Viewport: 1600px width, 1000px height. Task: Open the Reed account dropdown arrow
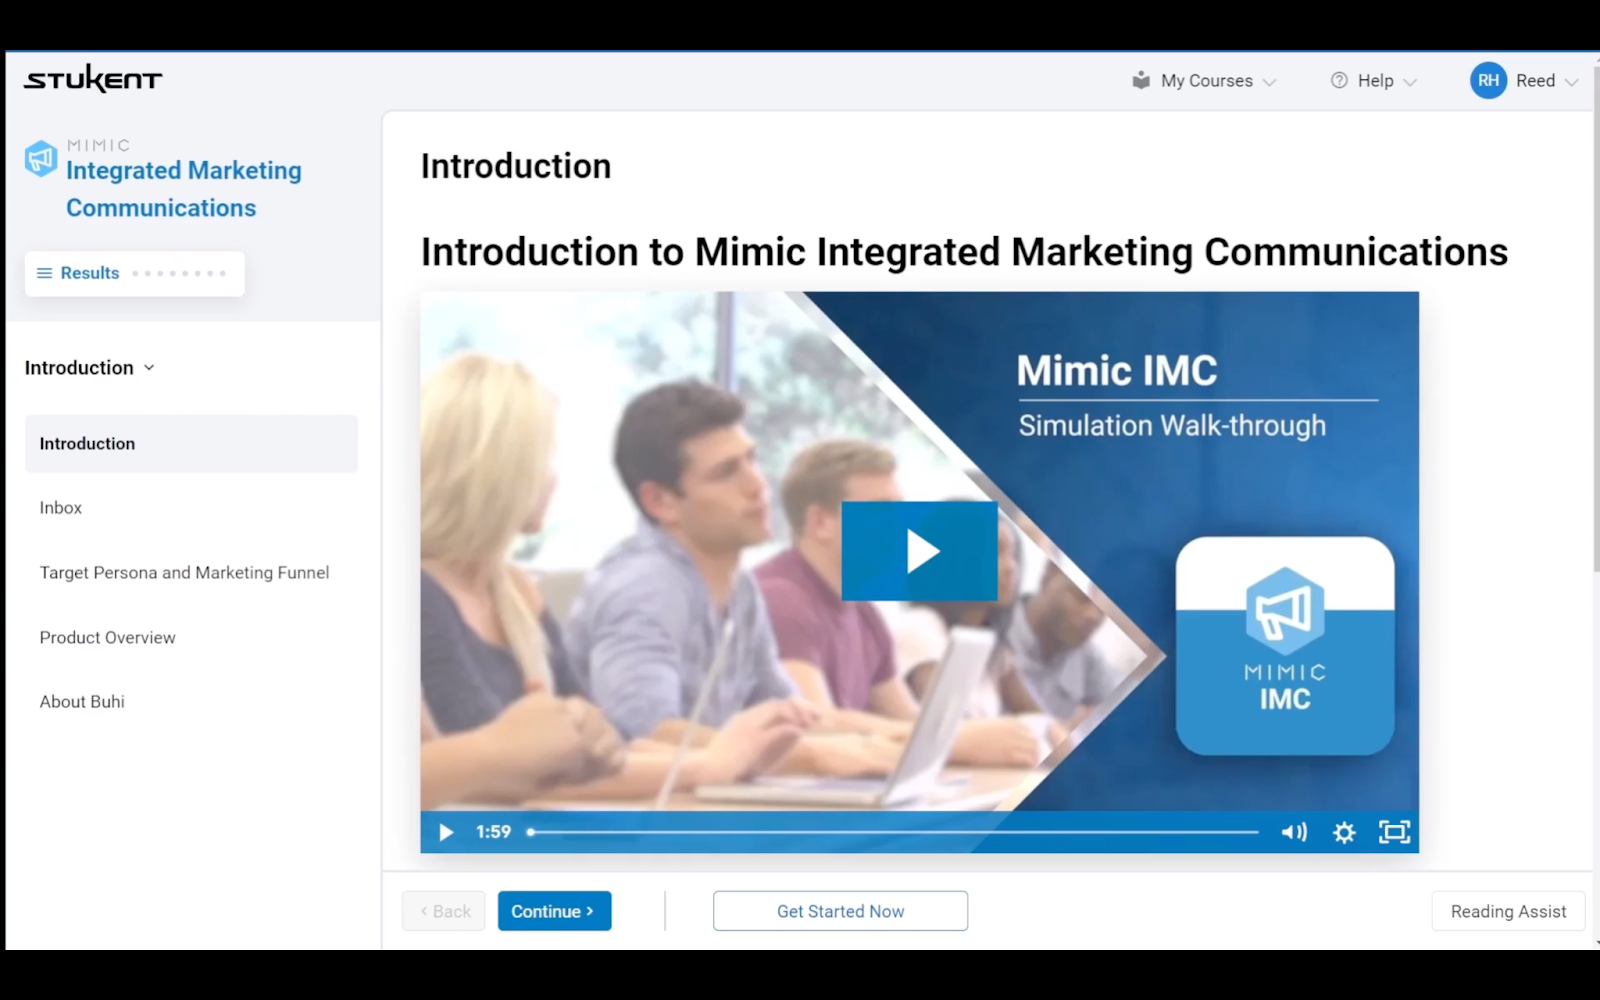point(1571,82)
